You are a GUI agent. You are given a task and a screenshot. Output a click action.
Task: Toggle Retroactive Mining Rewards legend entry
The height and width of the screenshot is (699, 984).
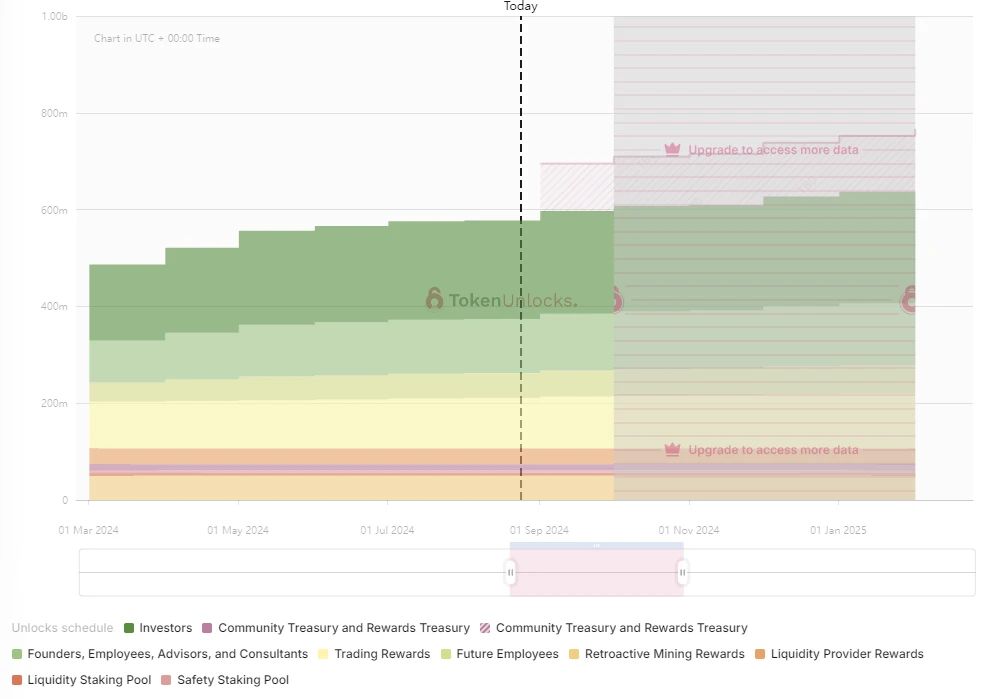pos(664,654)
